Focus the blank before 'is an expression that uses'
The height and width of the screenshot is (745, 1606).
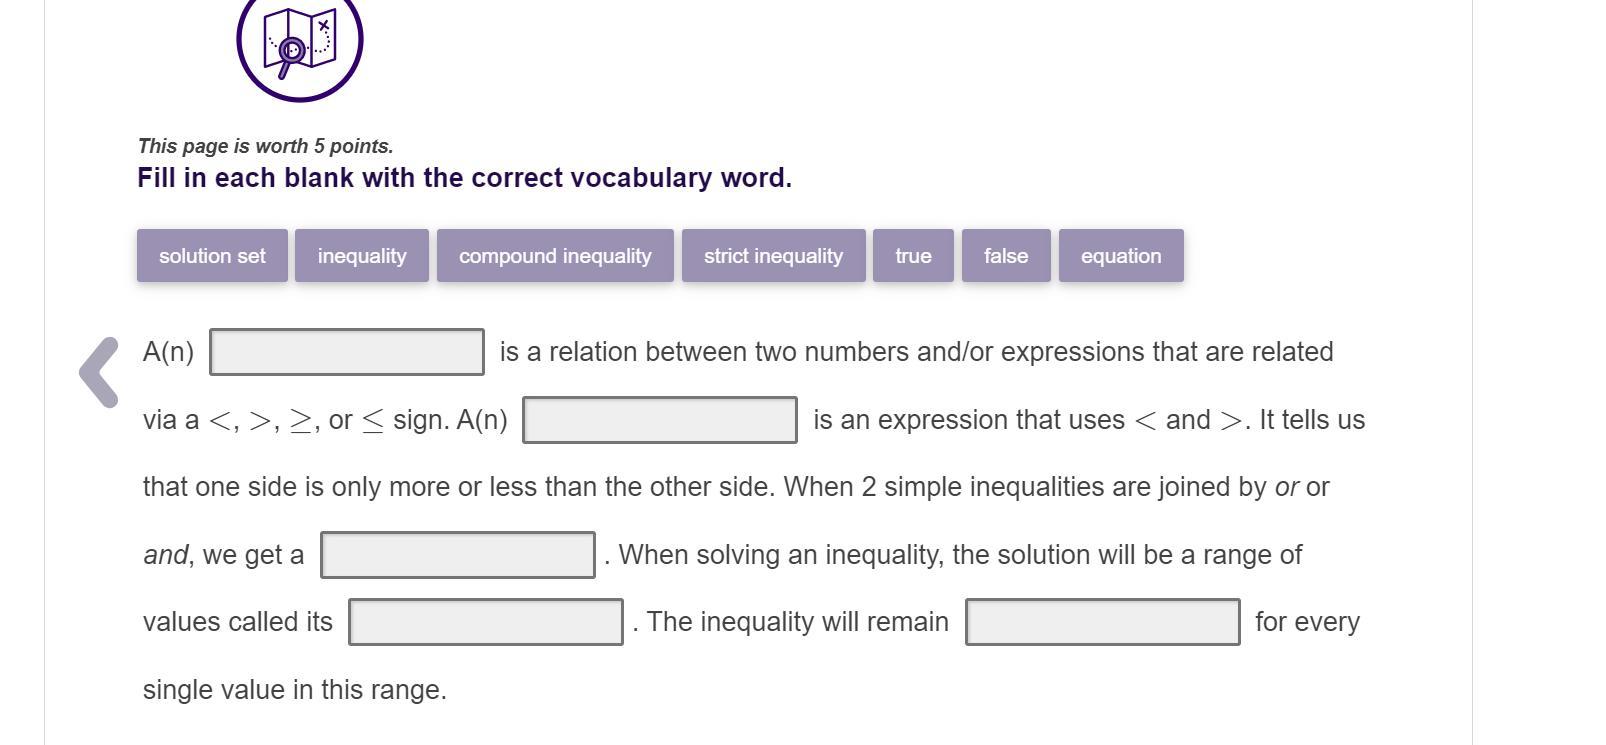660,420
